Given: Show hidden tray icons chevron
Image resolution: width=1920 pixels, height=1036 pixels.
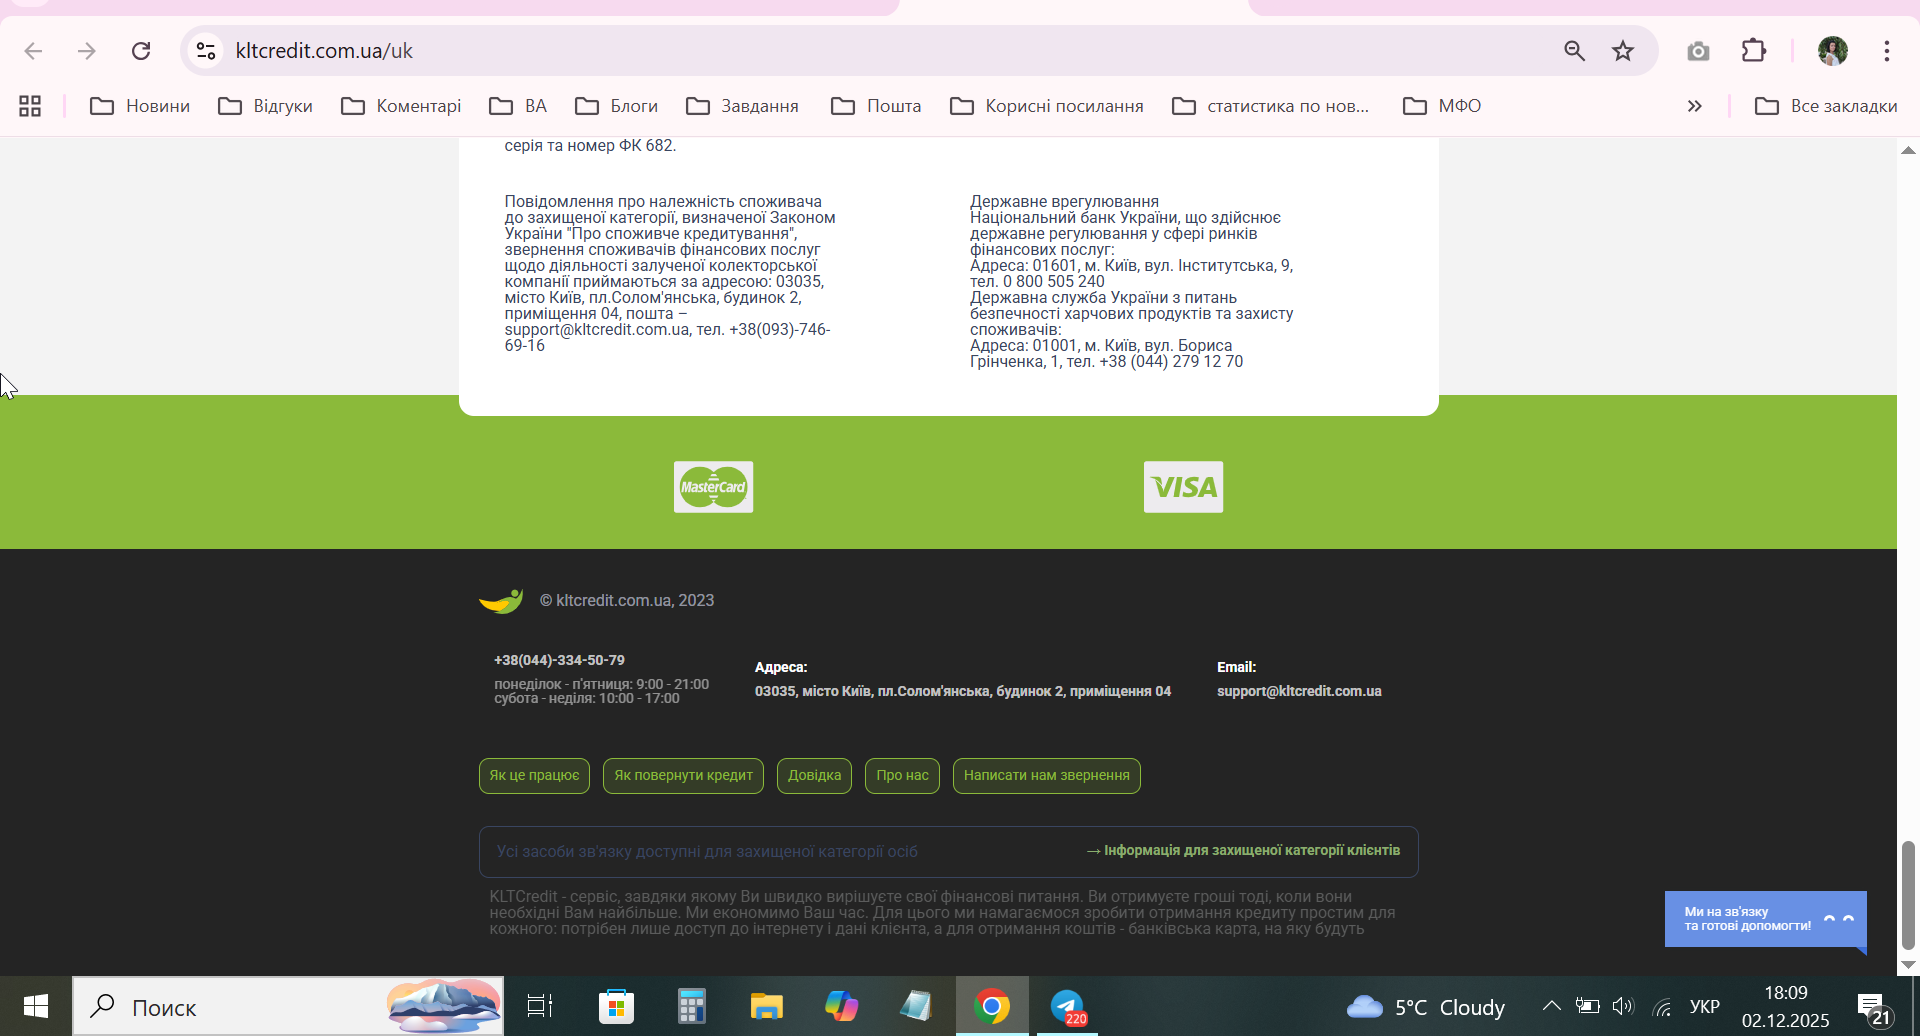Looking at the screenshot, I should 1551,1006.
